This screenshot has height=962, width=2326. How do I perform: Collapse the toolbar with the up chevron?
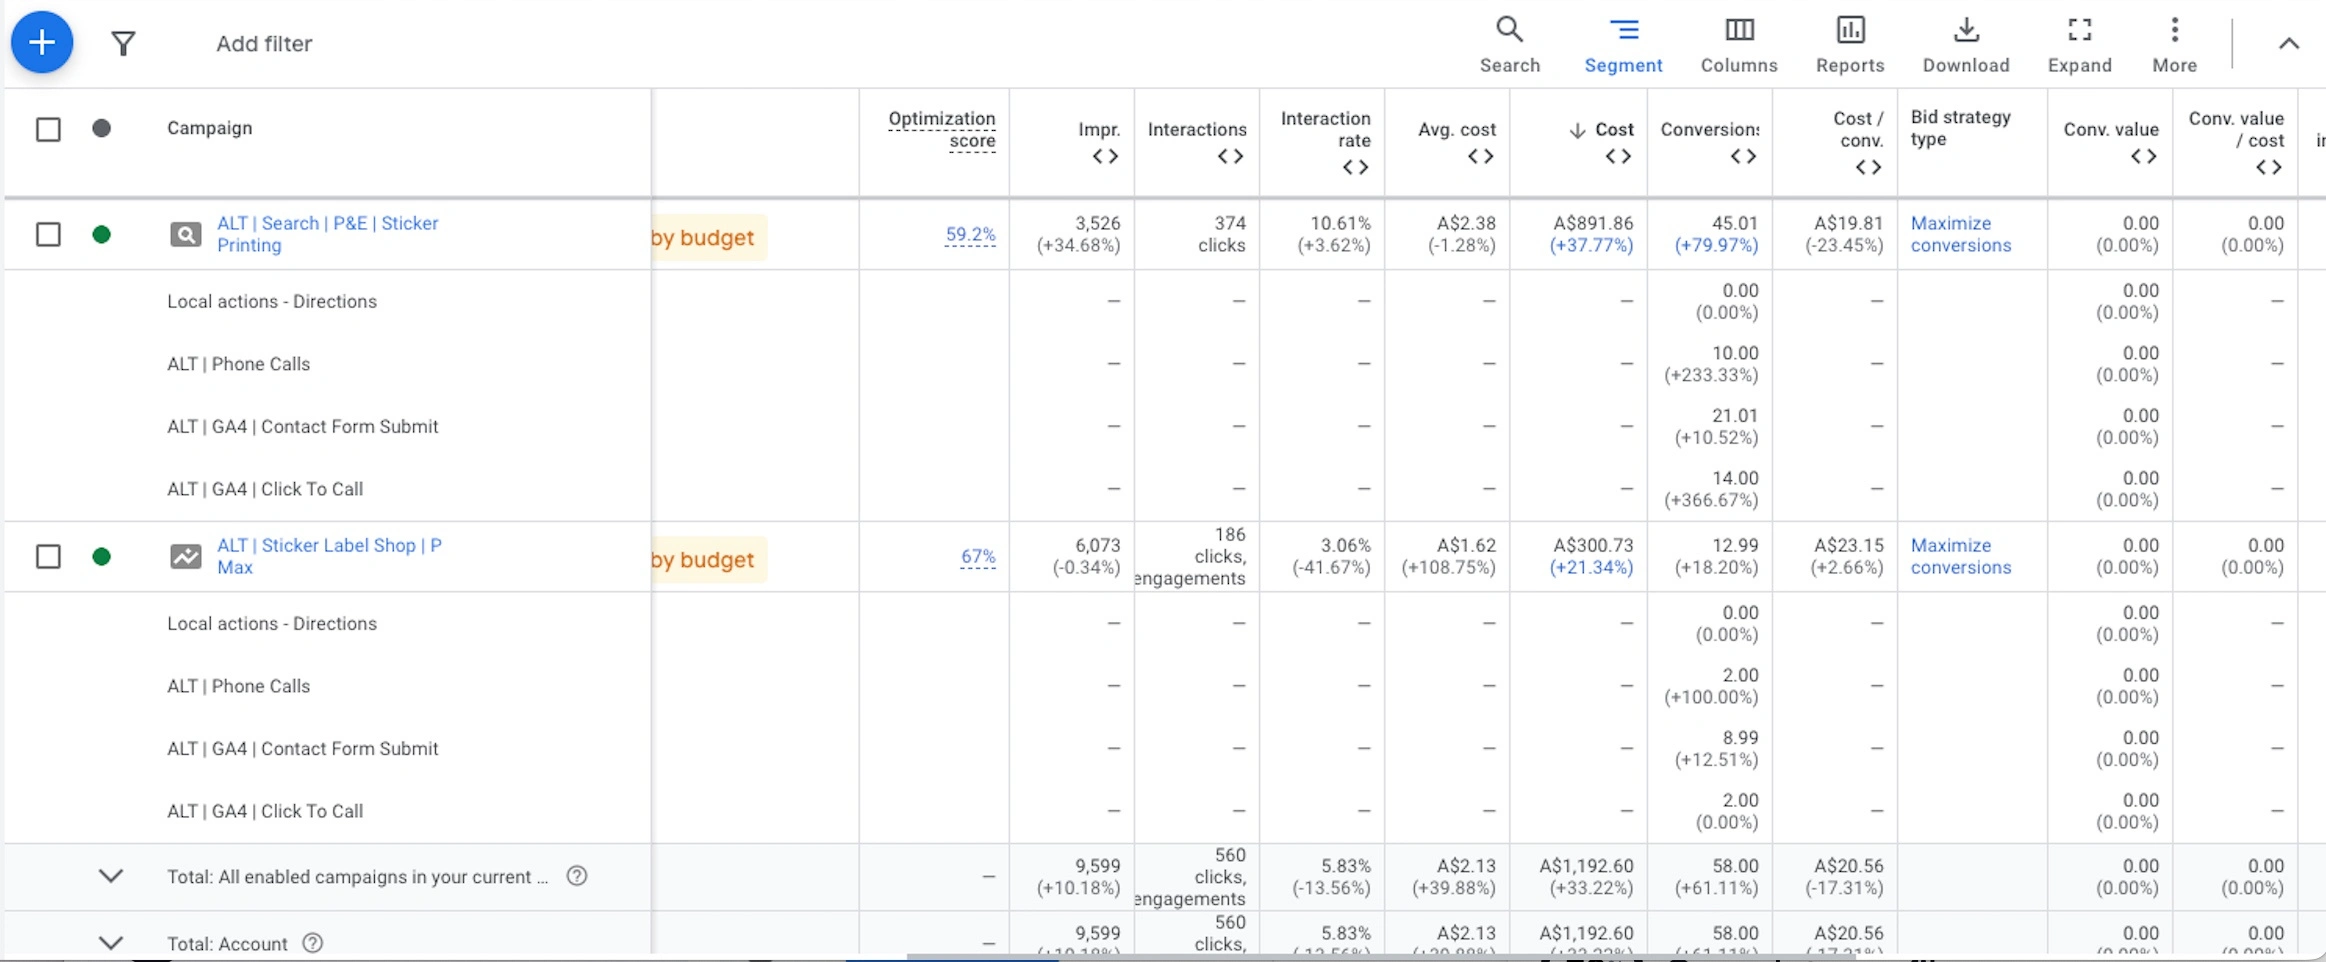tap(2288, 44)
